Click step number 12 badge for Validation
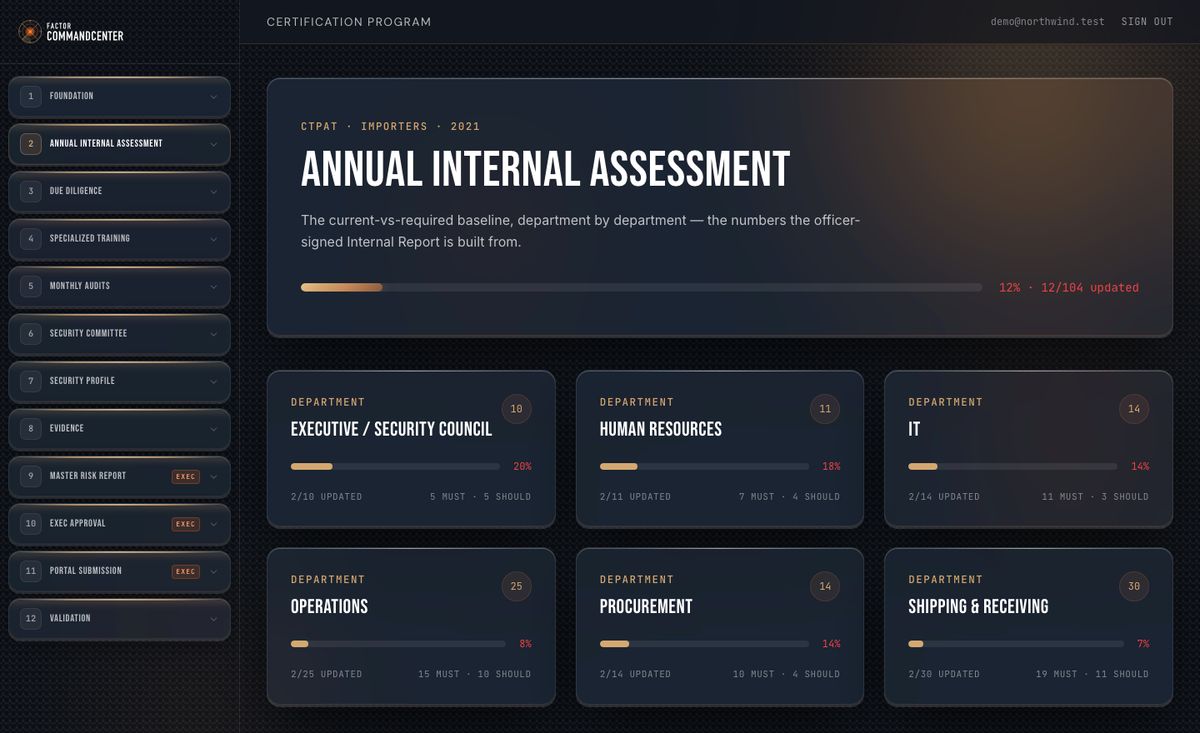1200x733 pixels. pos(31,619)
